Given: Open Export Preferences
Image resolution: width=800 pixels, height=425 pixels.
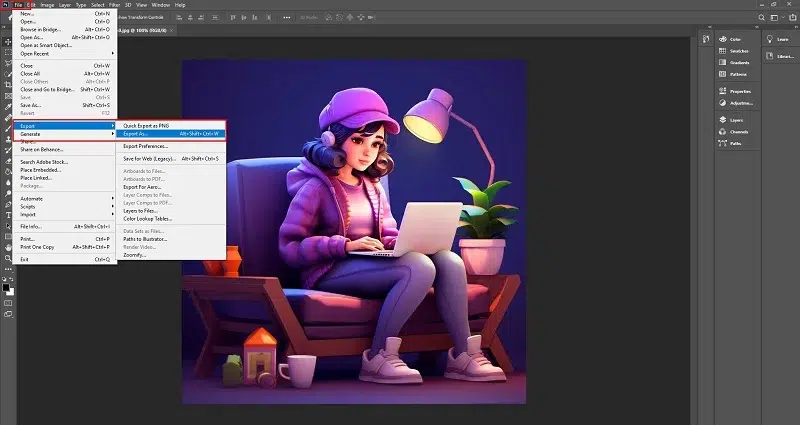Looking at the screenshot, I should (x=171, y=146).
